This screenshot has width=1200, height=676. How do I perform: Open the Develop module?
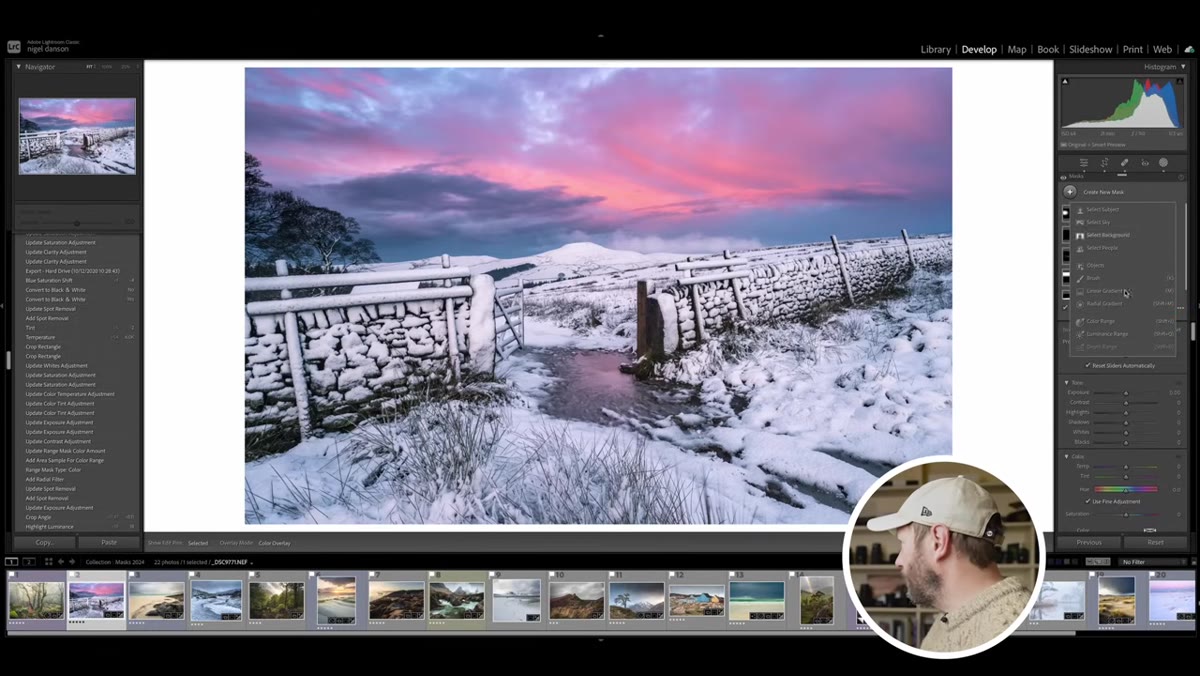(979, 49)
